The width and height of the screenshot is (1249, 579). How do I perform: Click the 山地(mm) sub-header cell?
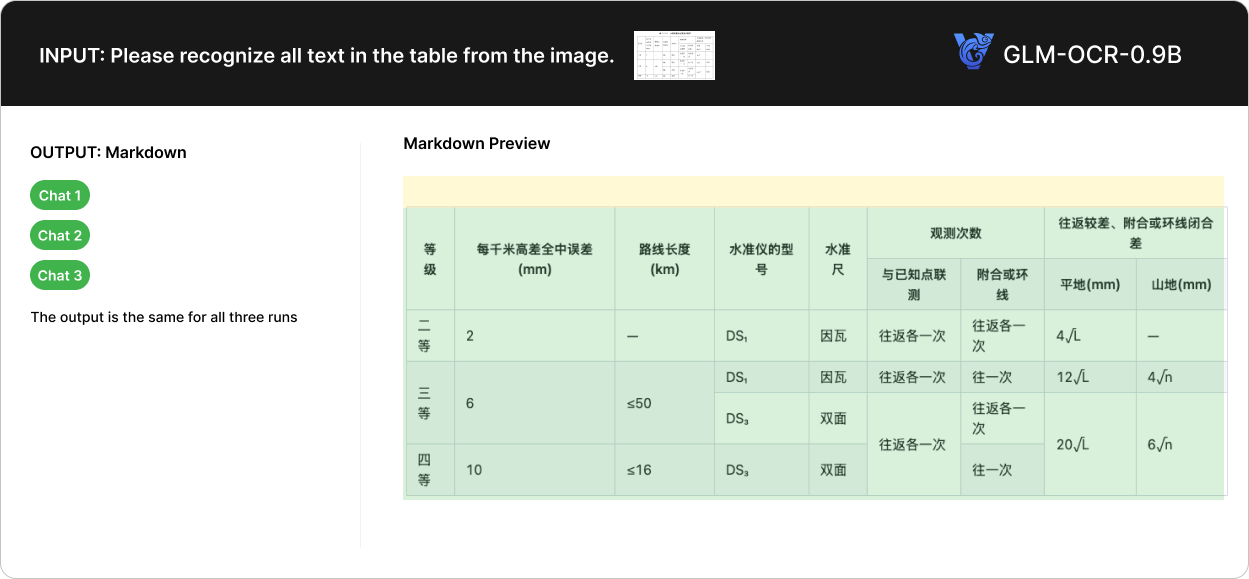[1181, 284]
